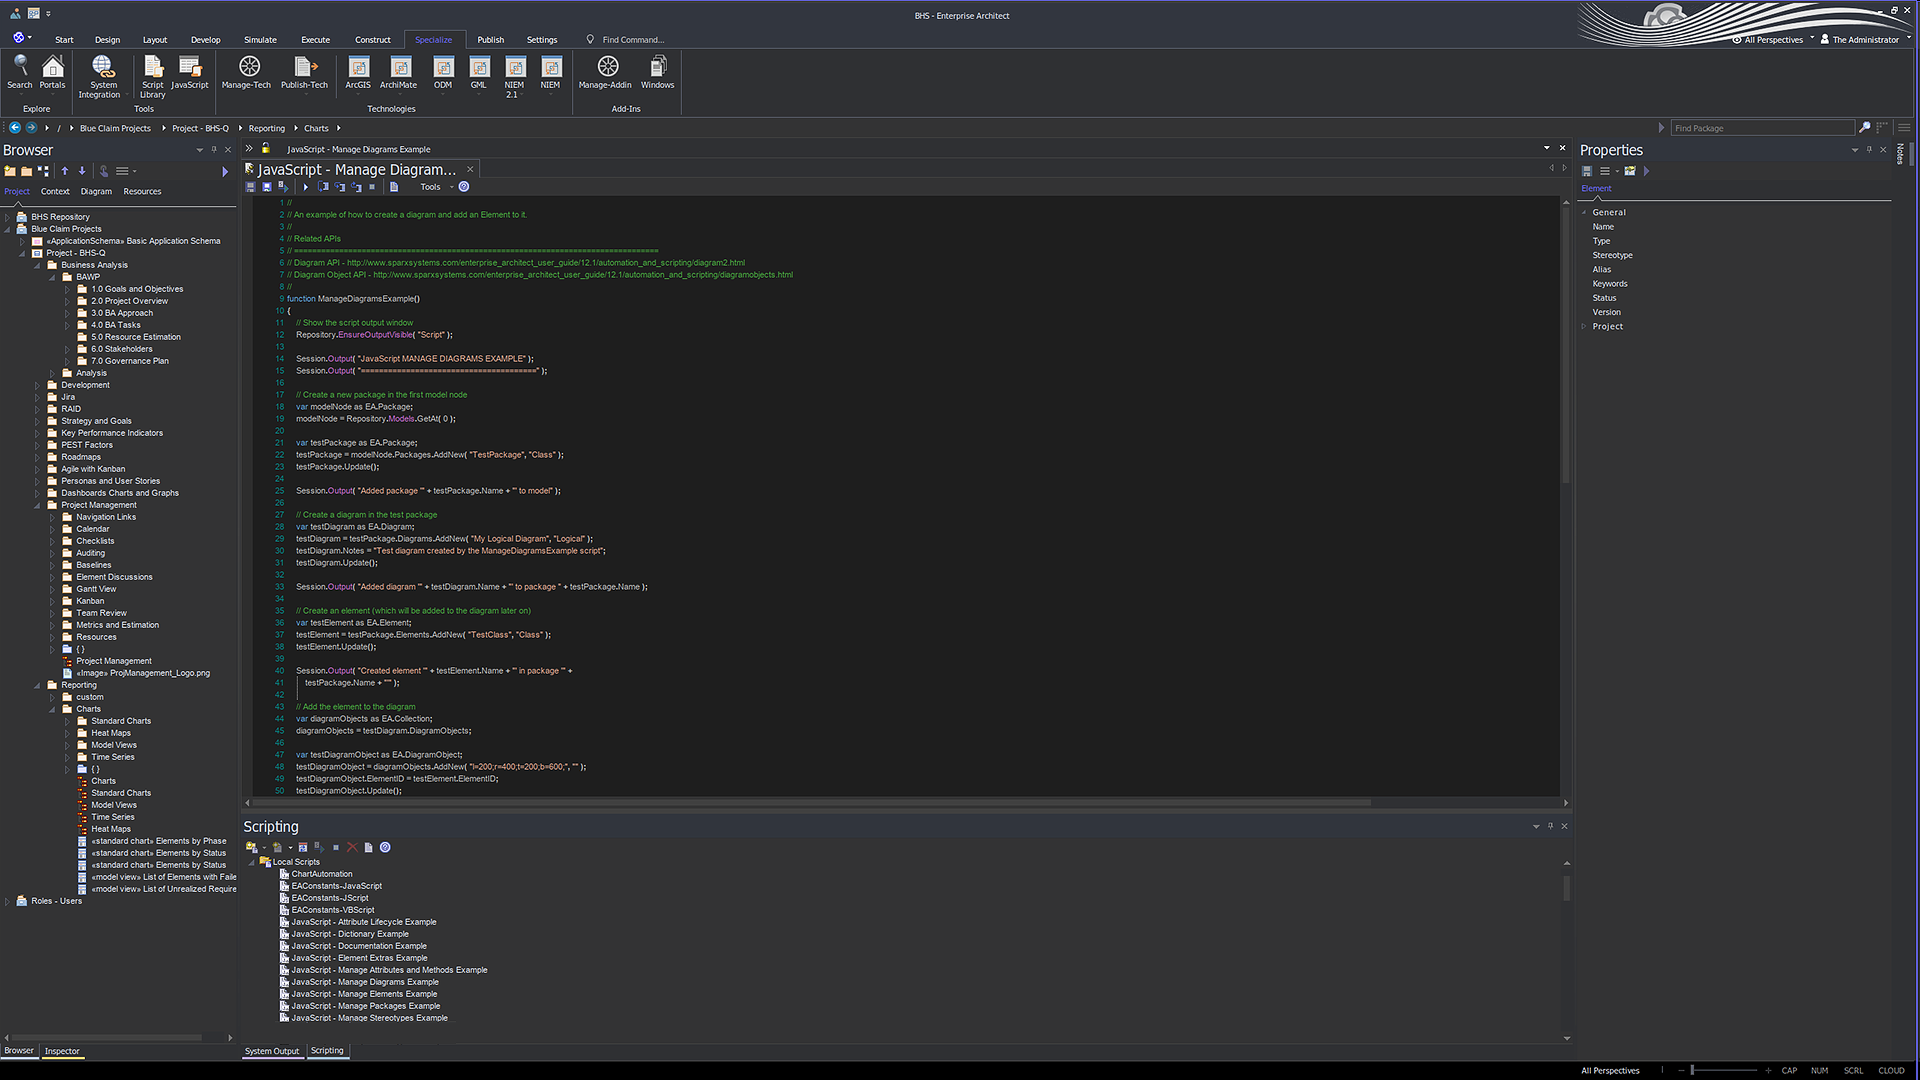Screen dimensions: 1920x1080
Task: Adjust the zoom slider in status bar
Action: click(x=1692, y=1070)
